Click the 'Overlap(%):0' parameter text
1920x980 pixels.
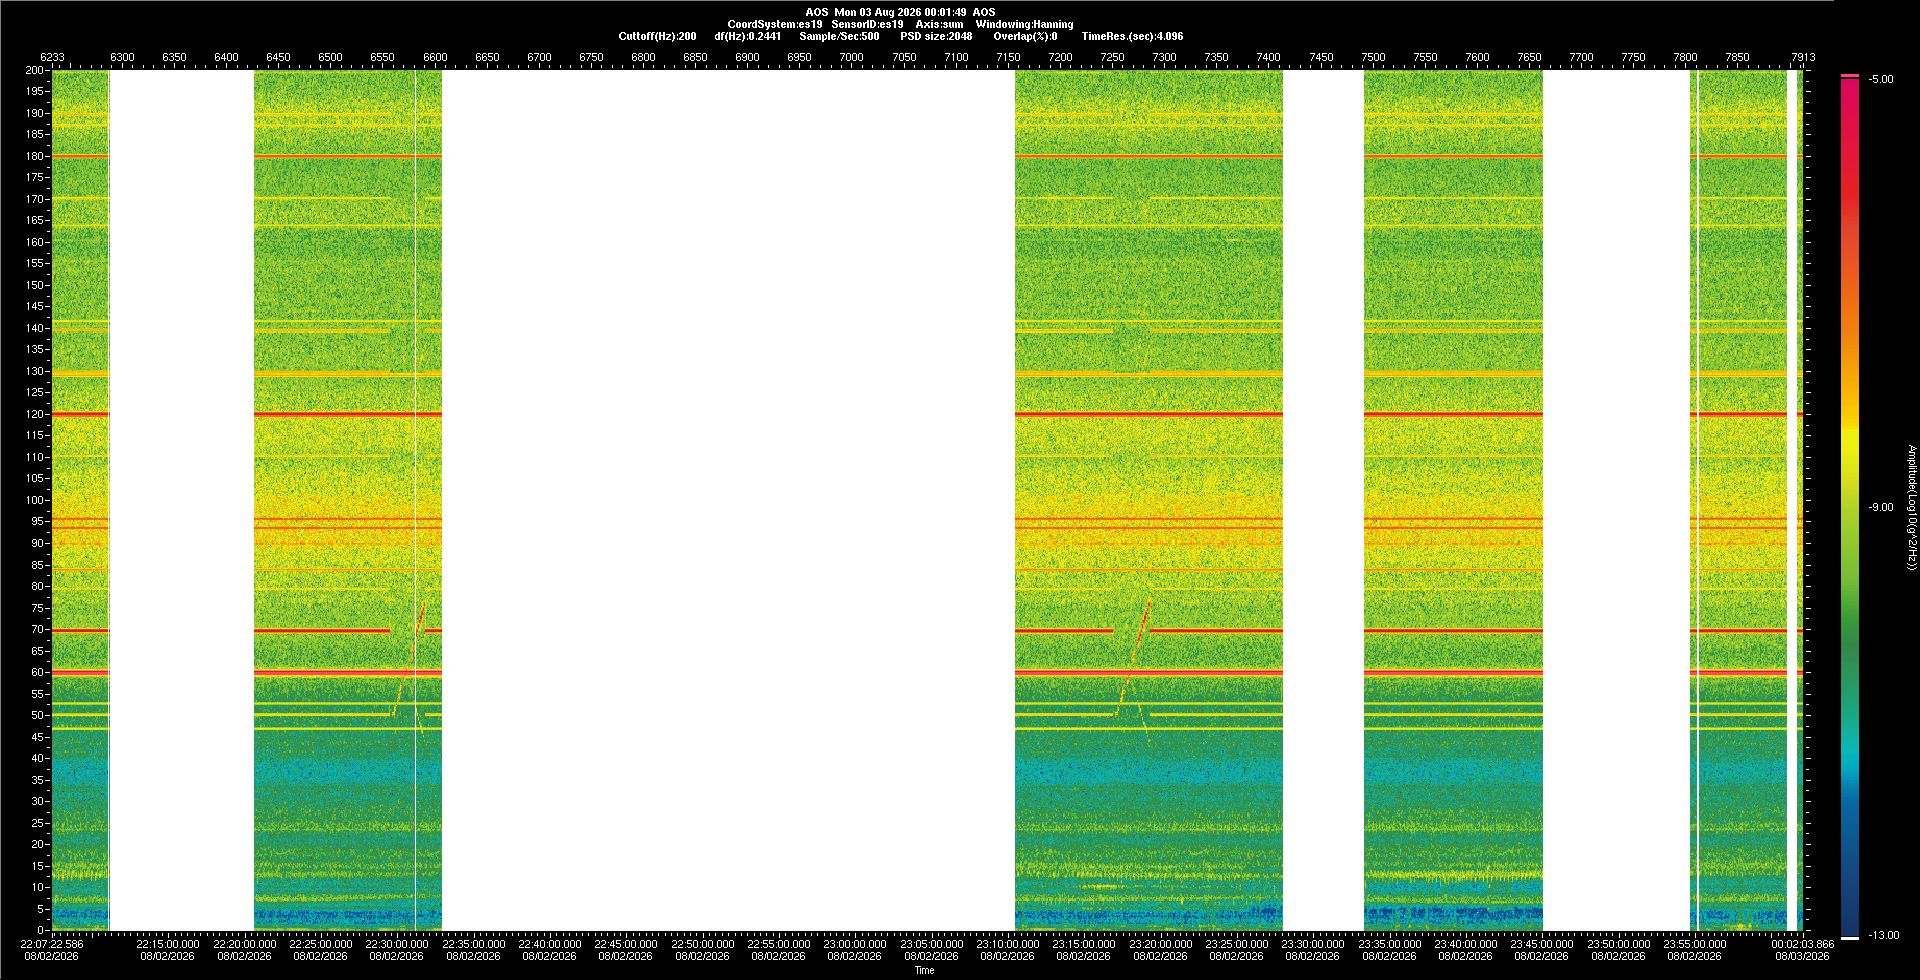coord(1027,36)
